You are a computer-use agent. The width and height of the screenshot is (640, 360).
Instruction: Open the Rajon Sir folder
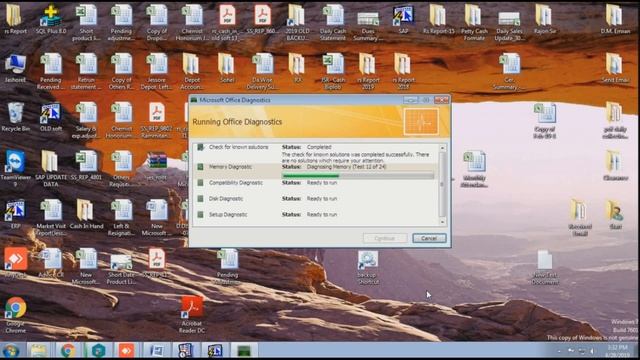544,20
